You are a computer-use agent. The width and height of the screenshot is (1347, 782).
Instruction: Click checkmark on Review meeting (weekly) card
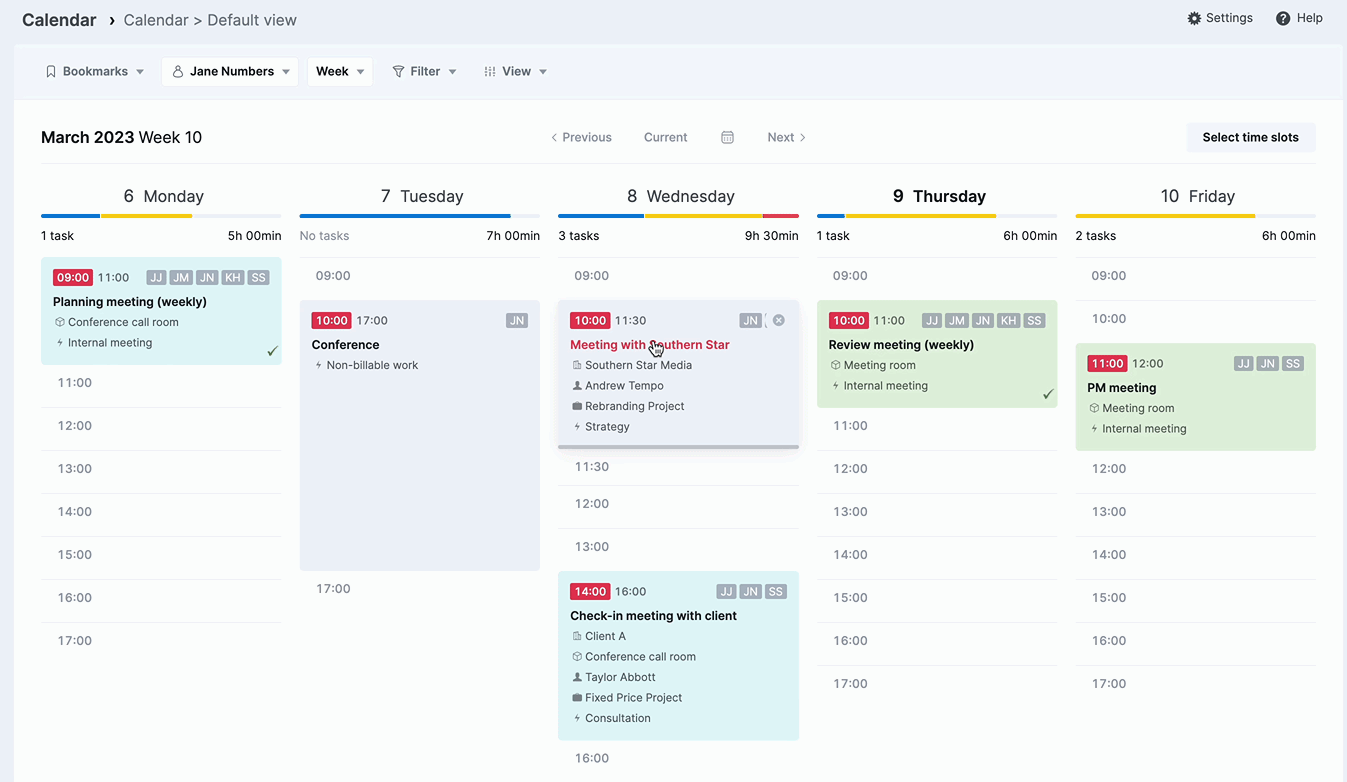click(1048, 394)
